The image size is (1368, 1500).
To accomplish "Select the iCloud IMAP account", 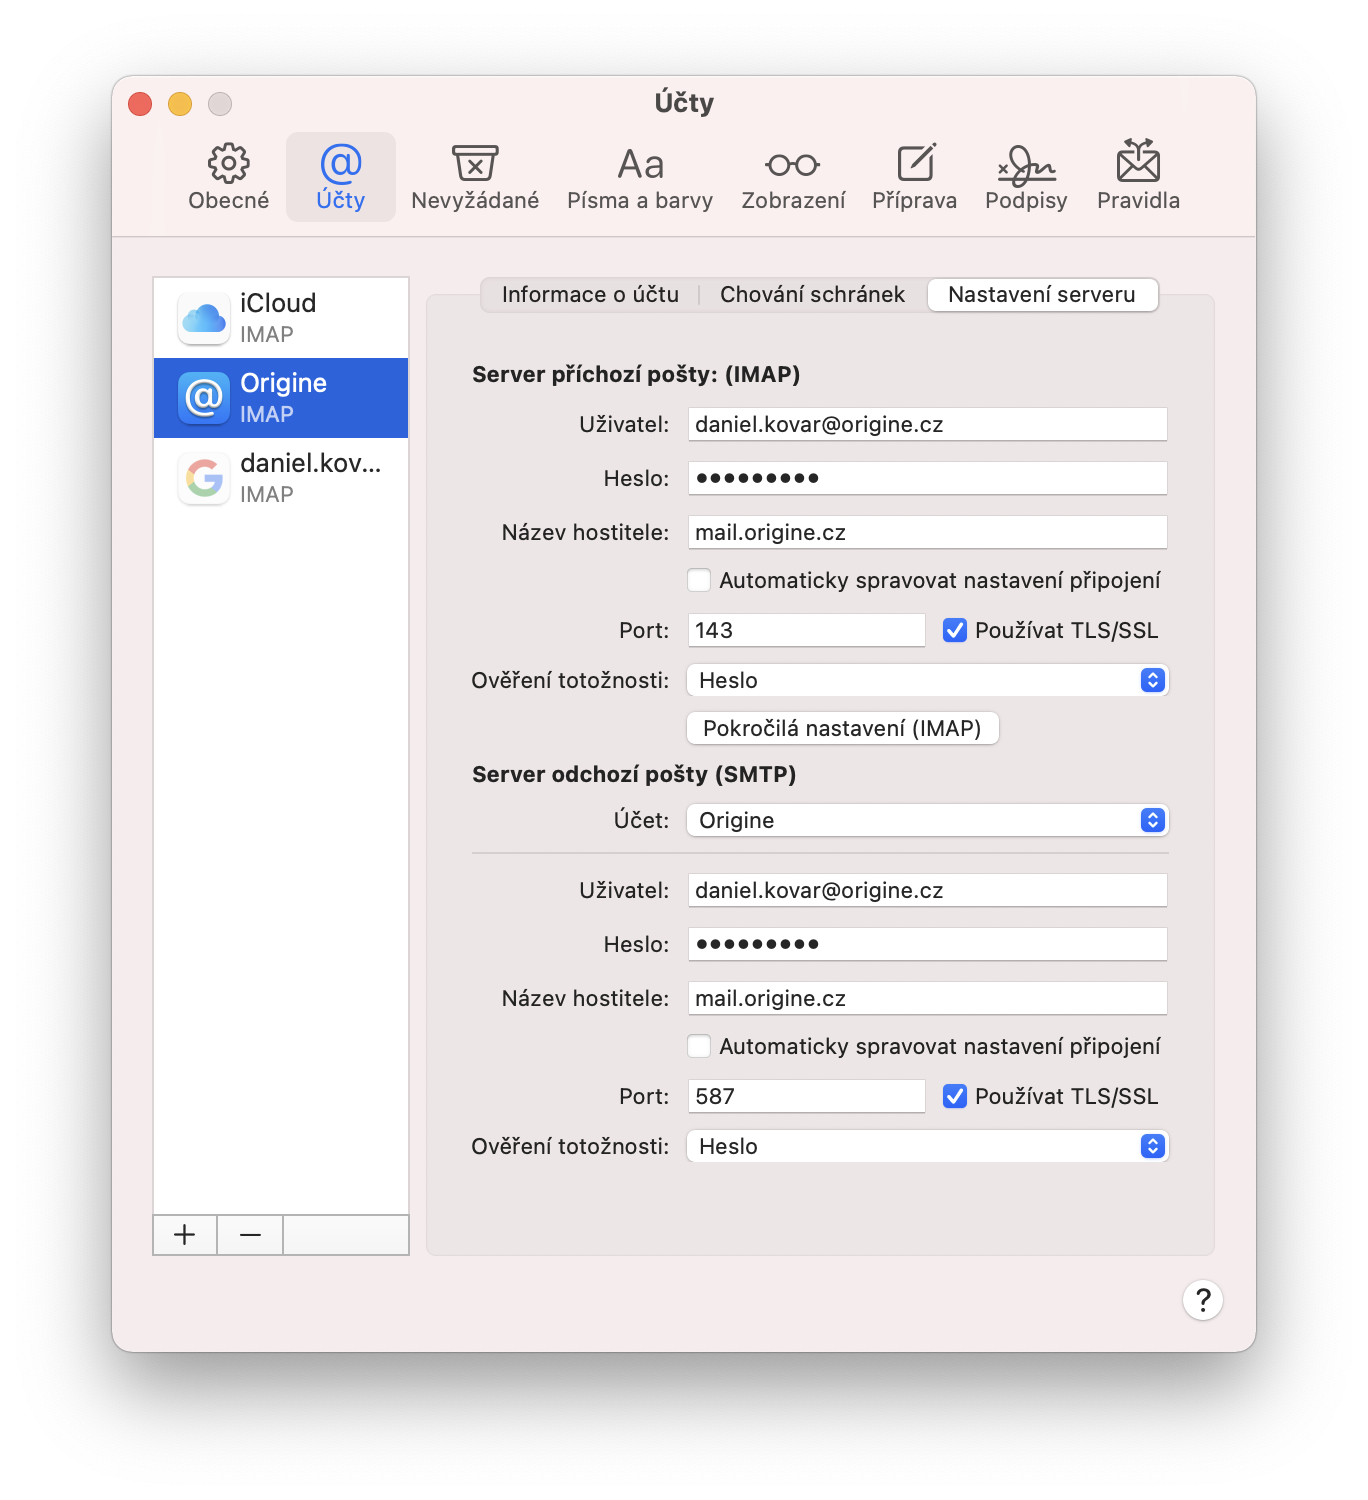I will click(280, 317).
